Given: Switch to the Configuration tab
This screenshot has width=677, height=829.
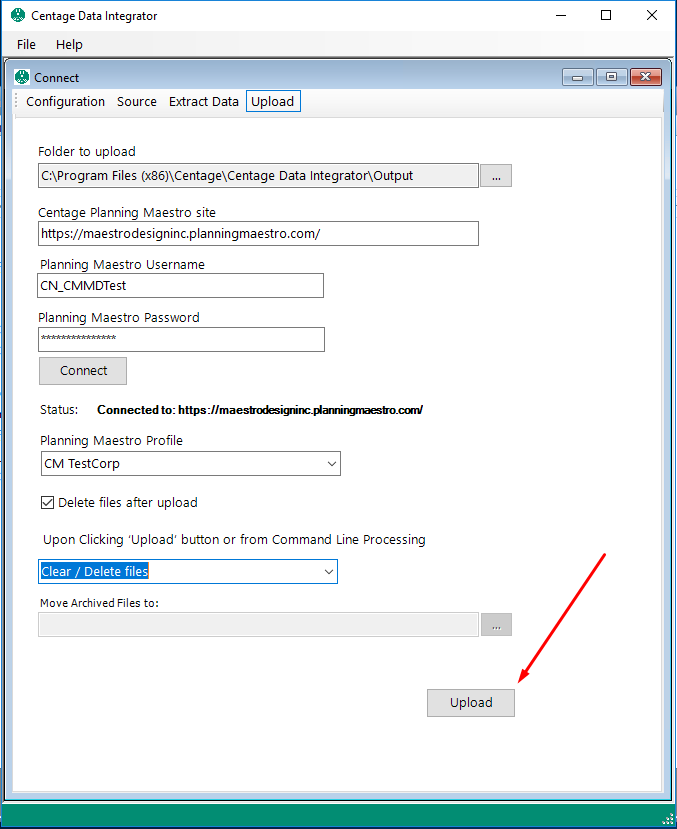Looking at the screenshot, I should pyautogui.click(x=66, y=102).
